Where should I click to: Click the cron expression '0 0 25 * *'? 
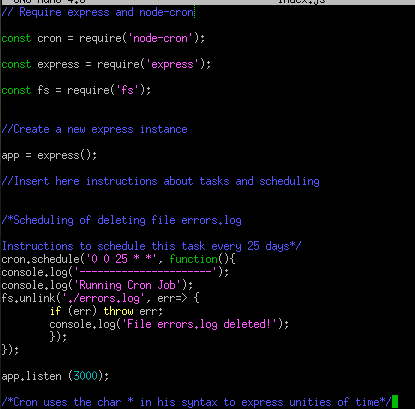coord(121,259)
